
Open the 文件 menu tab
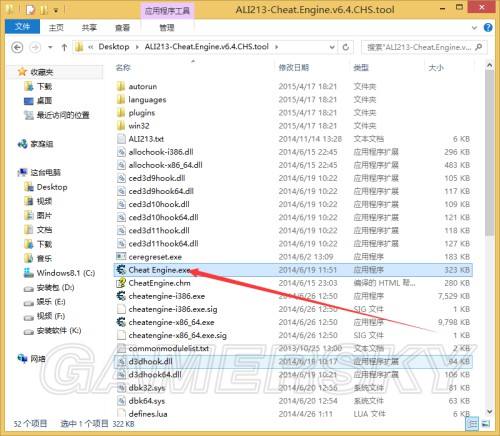22,27
